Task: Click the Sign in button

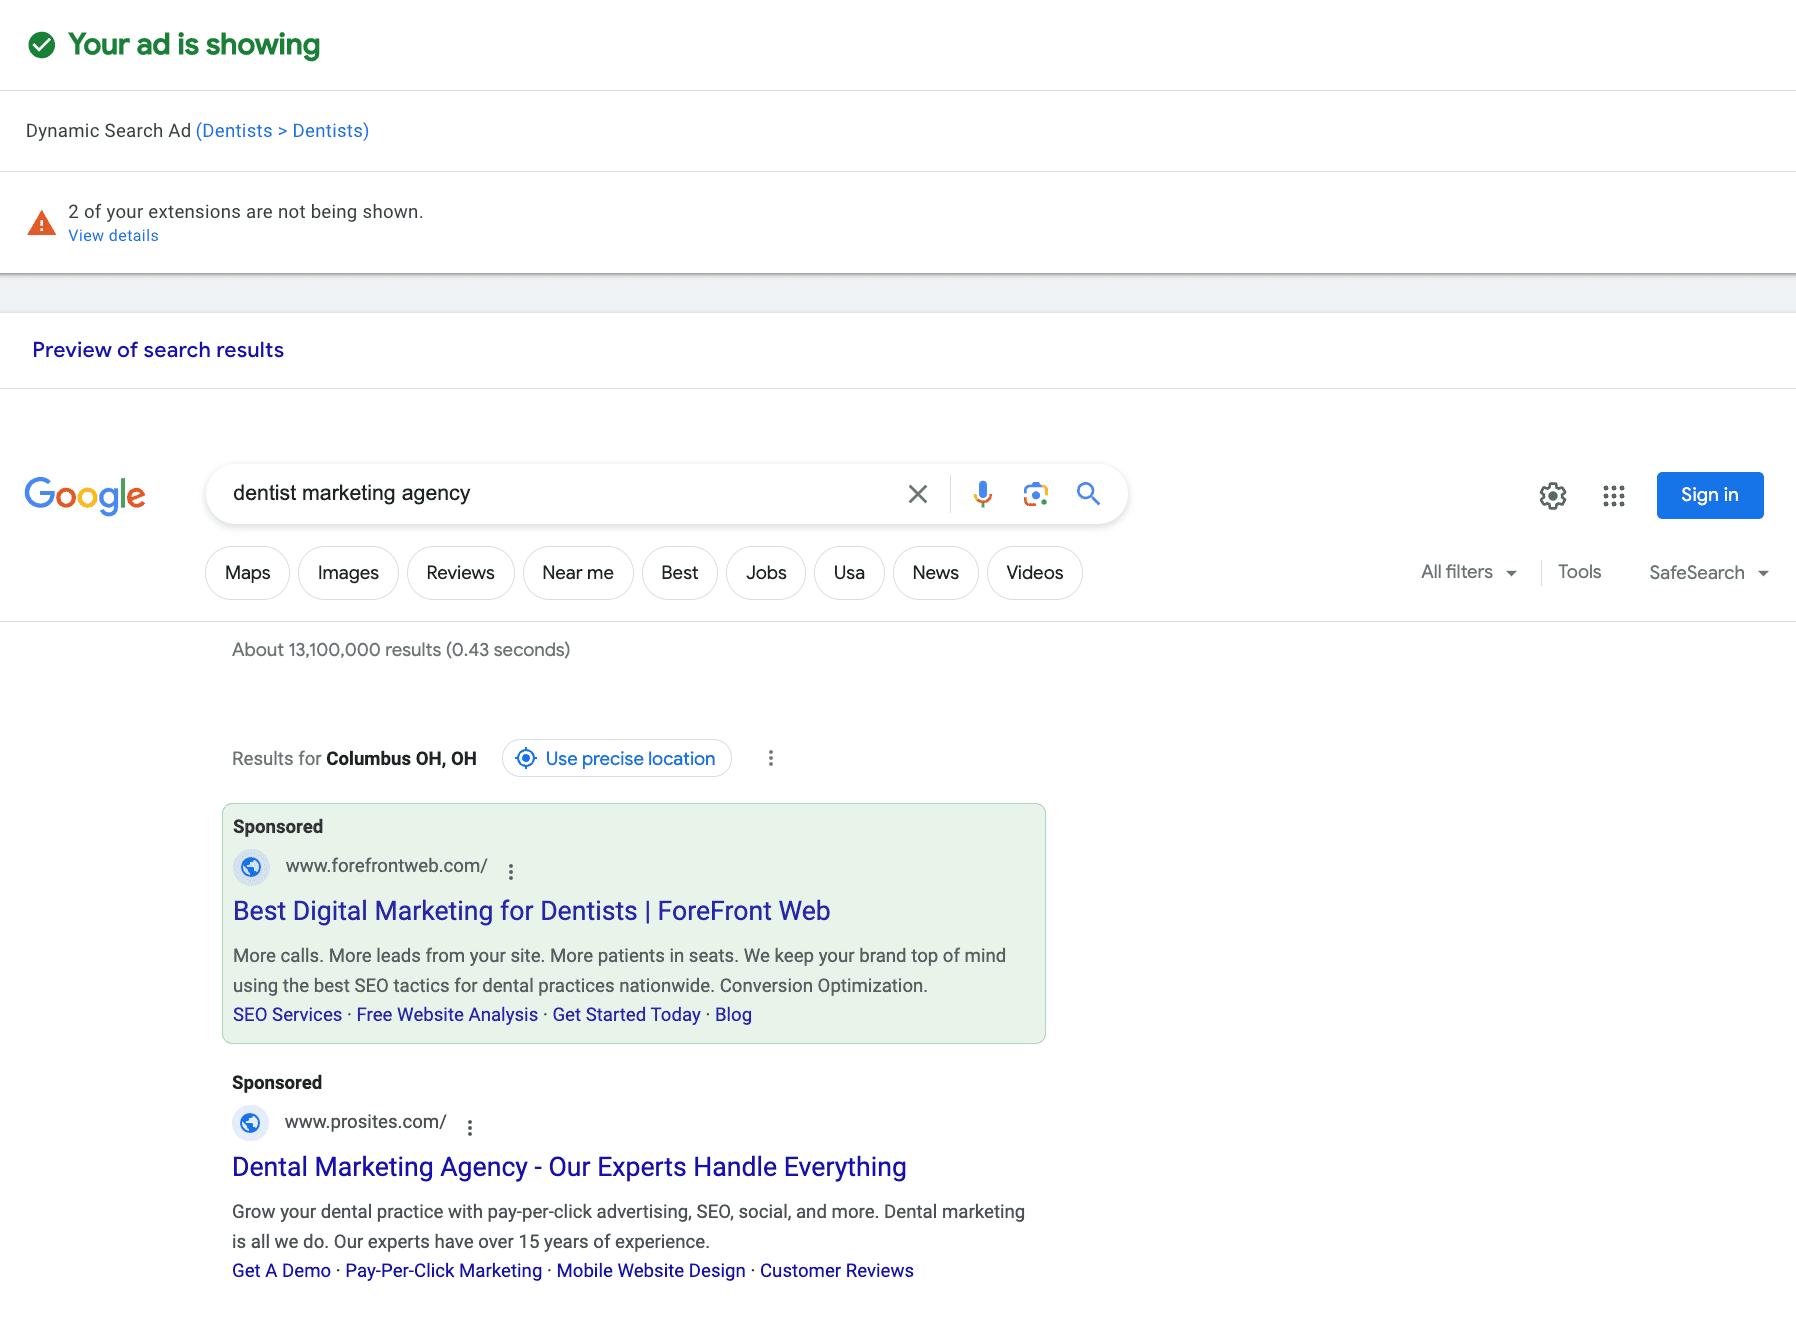Action: point(1710,495)
